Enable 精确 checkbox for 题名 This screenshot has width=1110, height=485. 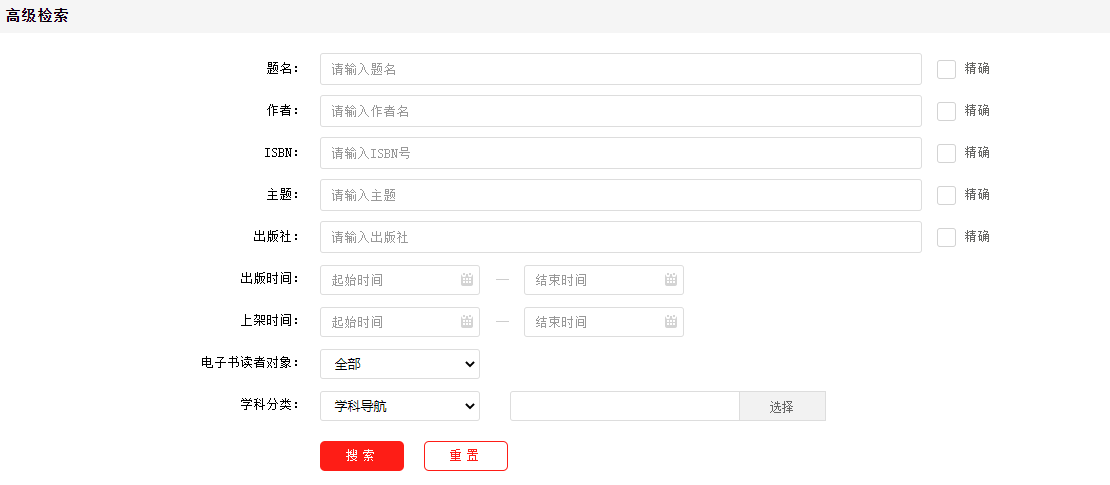point(946,69)
